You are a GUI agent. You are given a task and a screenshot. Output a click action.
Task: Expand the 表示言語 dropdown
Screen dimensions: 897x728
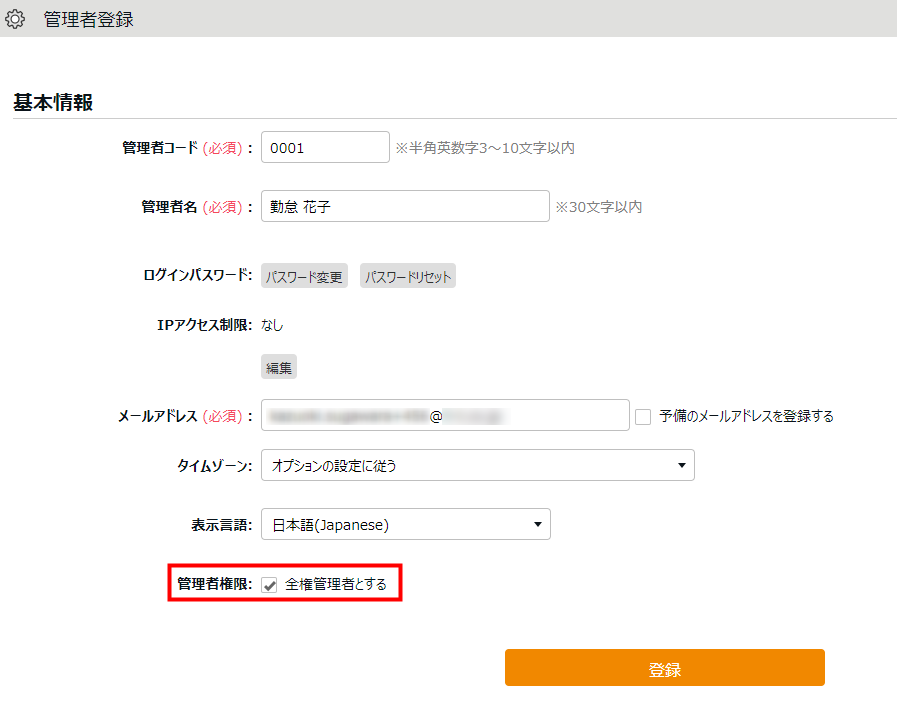click(405, 524)
